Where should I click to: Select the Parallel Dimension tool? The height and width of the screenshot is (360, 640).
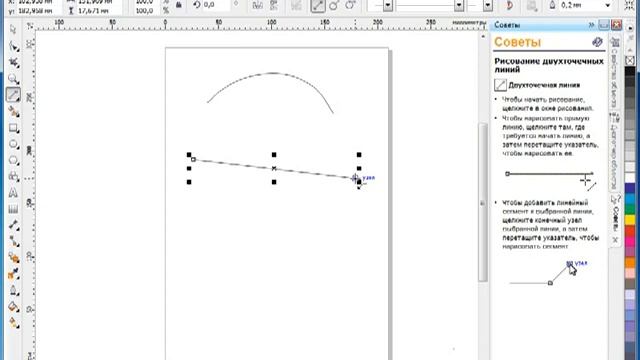13,225
